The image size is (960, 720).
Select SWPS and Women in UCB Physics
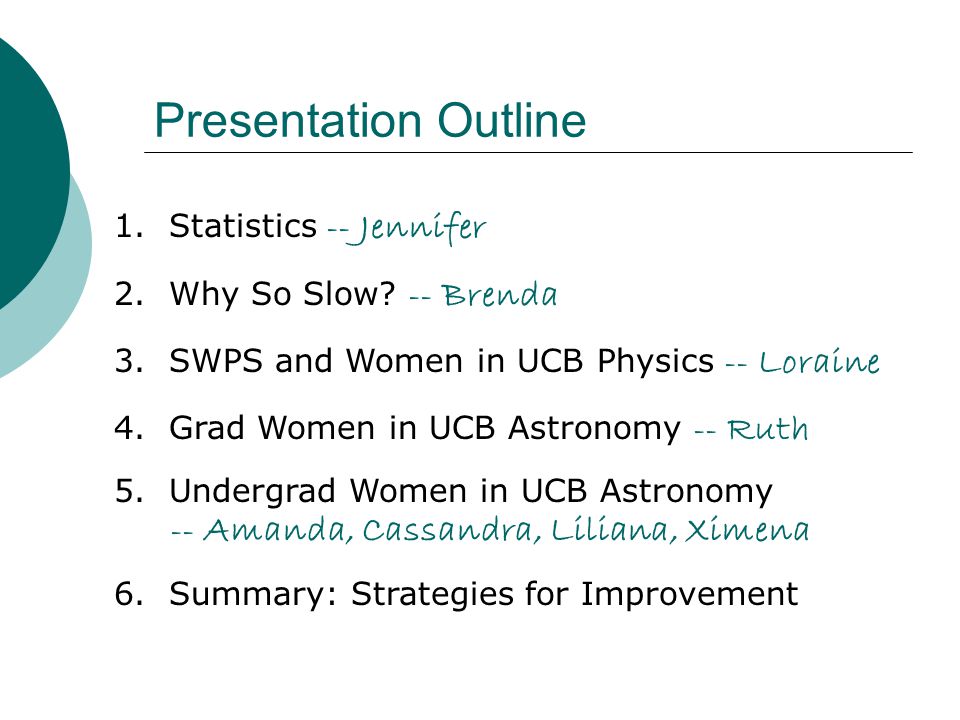[441, 360]
